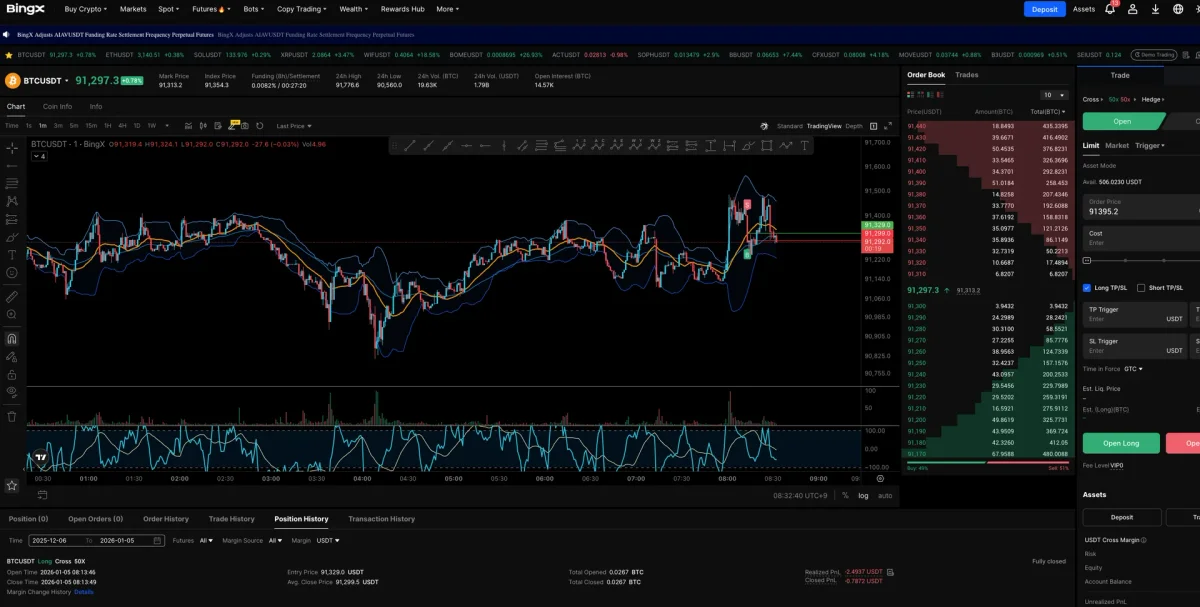Open the Trades tab beside Order Book
Screen dimensions: 1200x607
[x=967, y=75]
